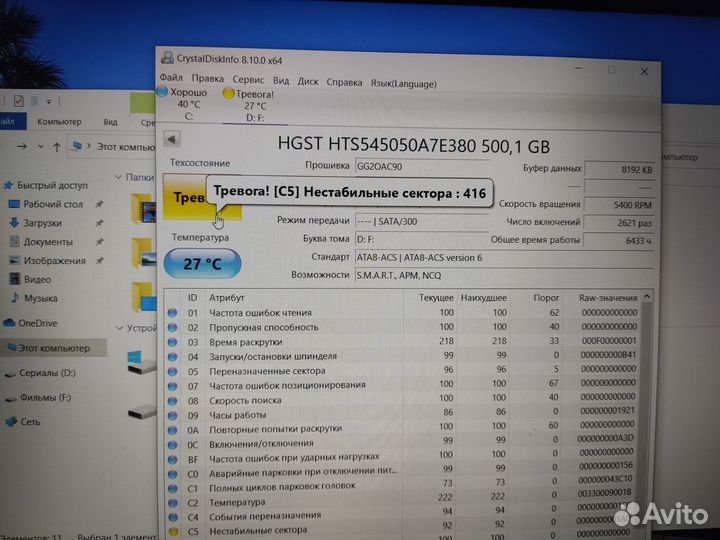
Task: Click the status dot for attribute 0A
Action: (173, 430)
